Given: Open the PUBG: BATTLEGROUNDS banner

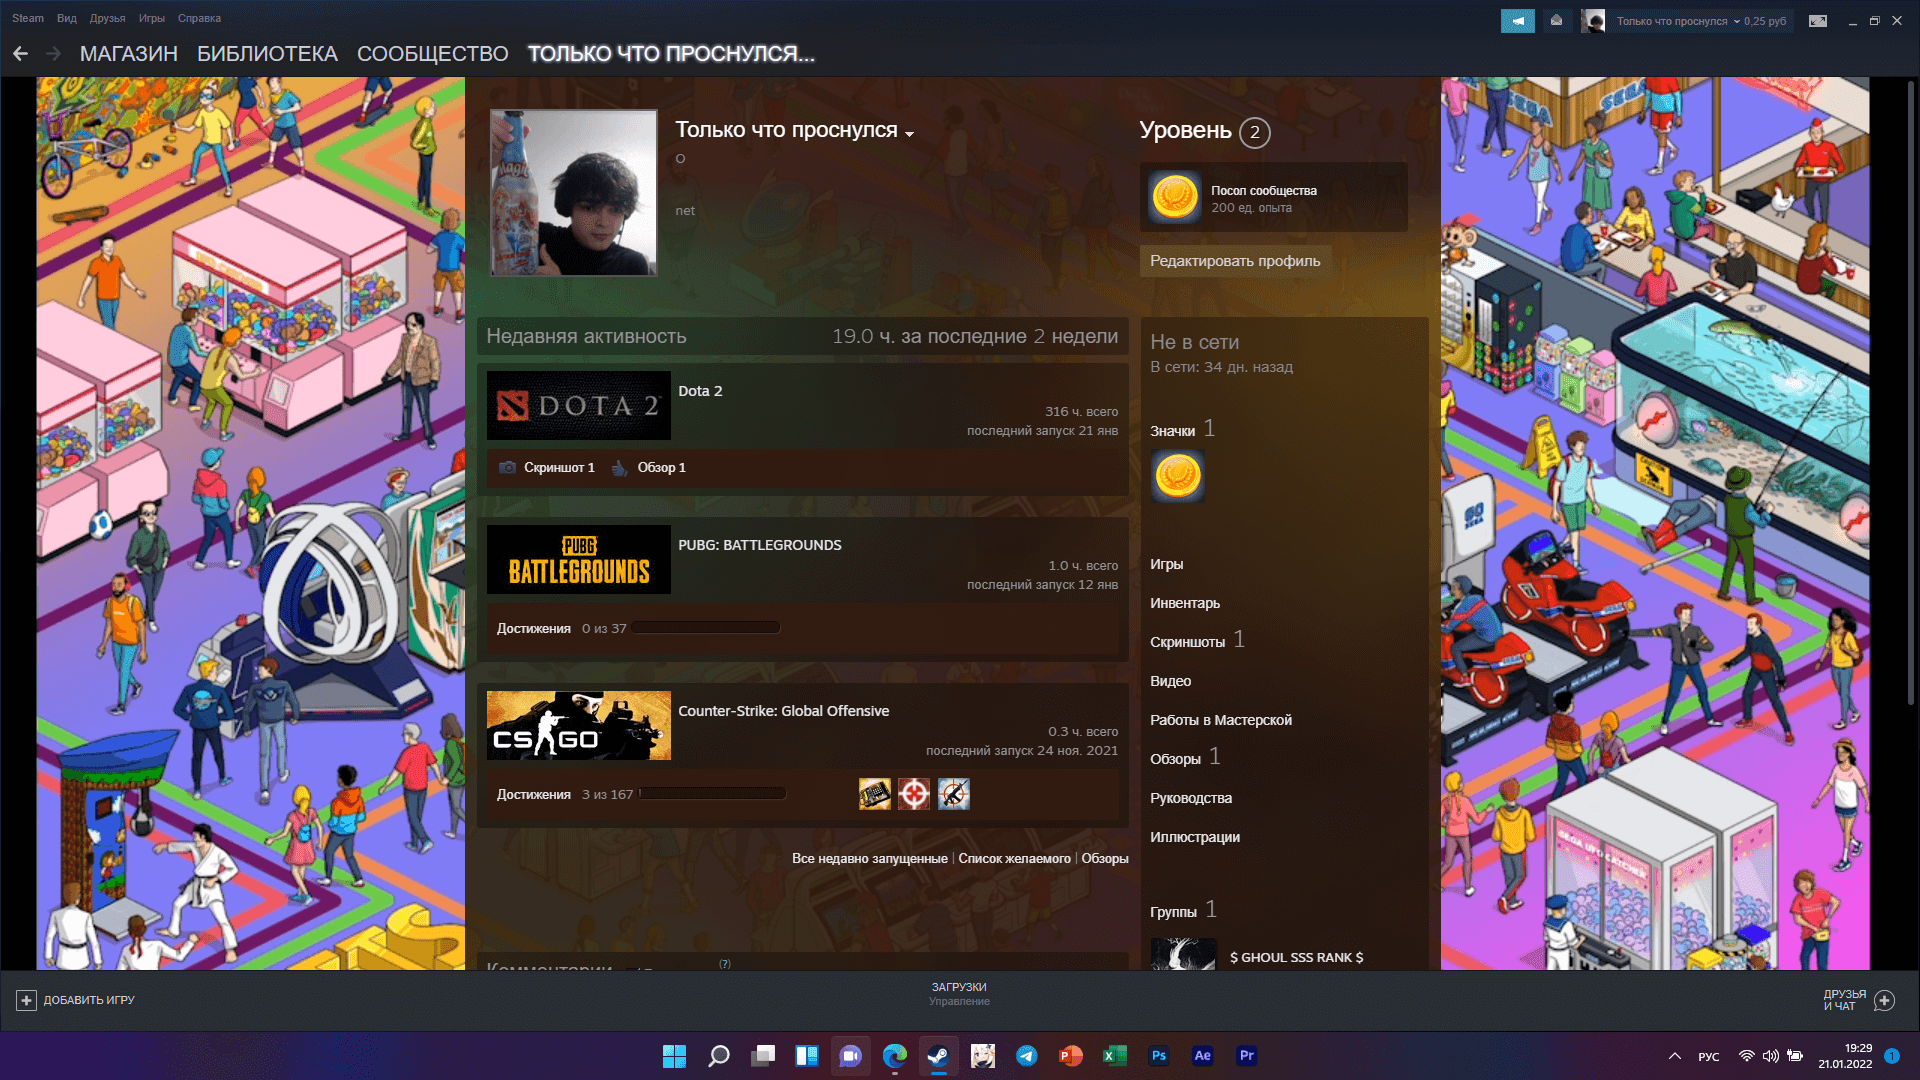Looking at the screenshot, I should pyautogui.click(x=579, y=560).
